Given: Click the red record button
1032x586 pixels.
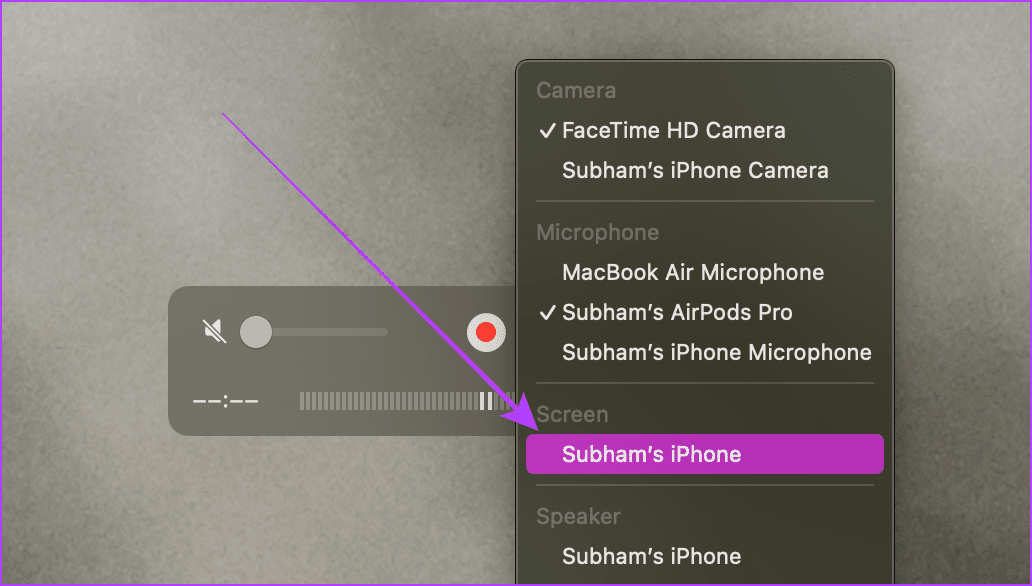Looking at the screenshot, I should click(486, 332).
